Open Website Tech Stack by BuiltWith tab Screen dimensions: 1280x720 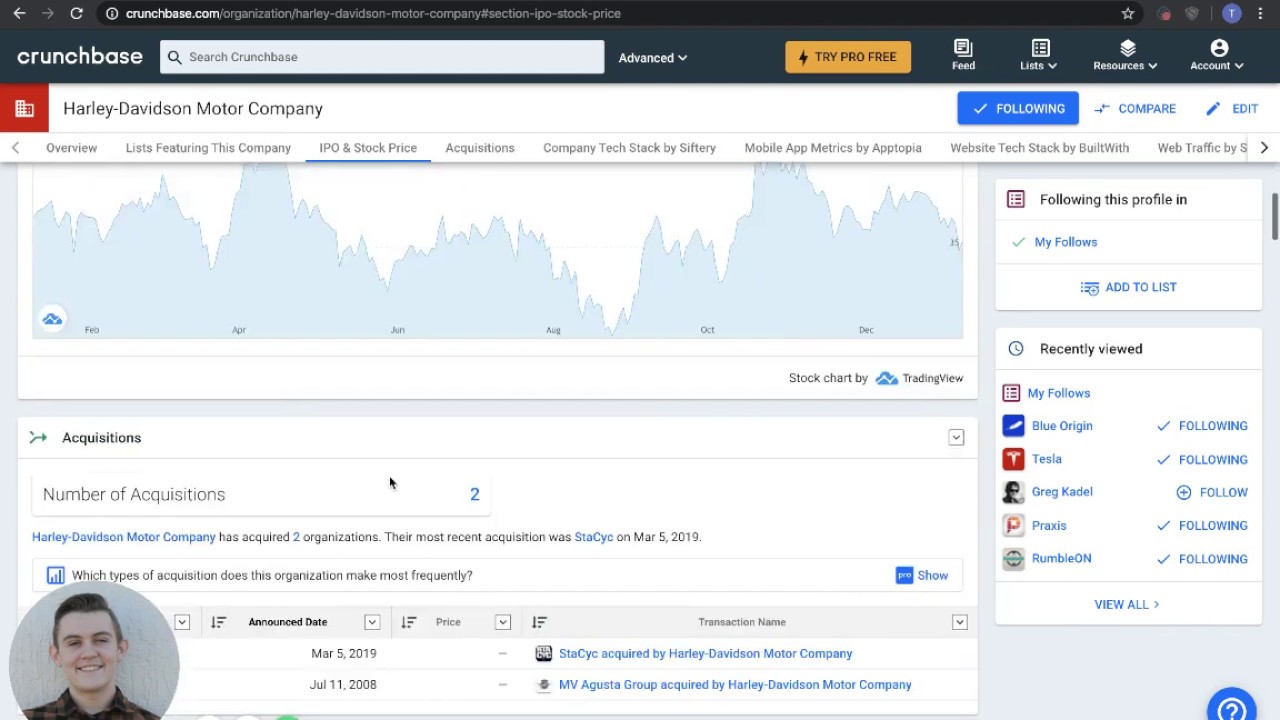coord(1039,148)
